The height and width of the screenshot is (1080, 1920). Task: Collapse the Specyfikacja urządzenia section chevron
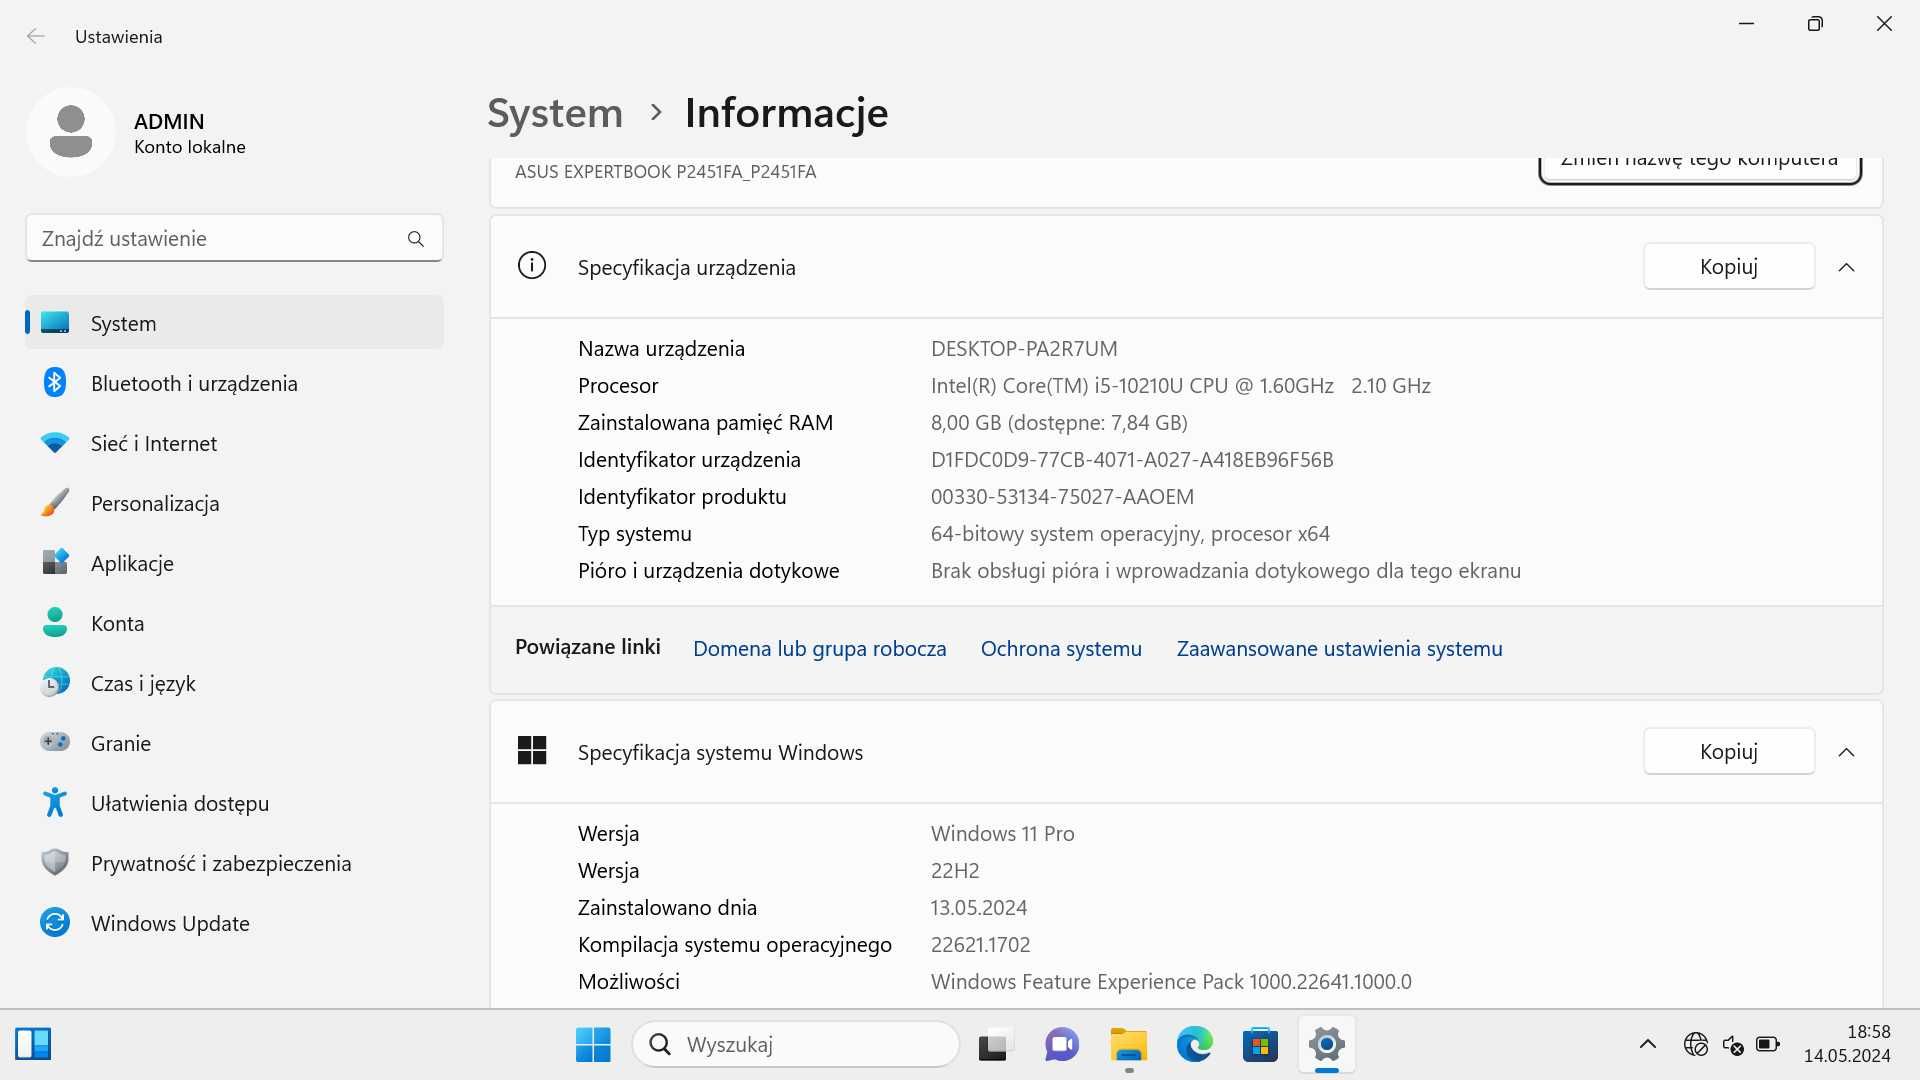click(x=1847, y=267)
